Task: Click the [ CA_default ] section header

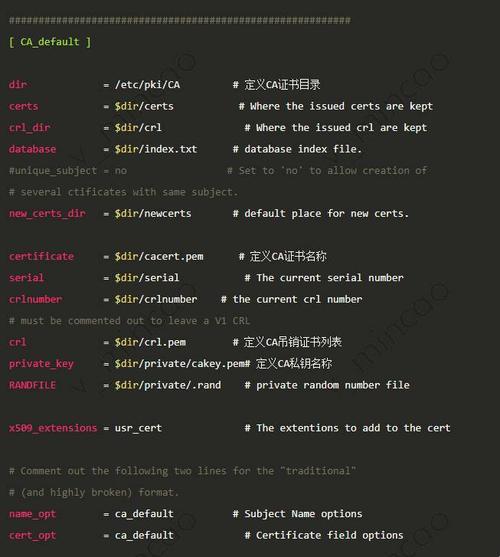Action: tap(50, 42)
